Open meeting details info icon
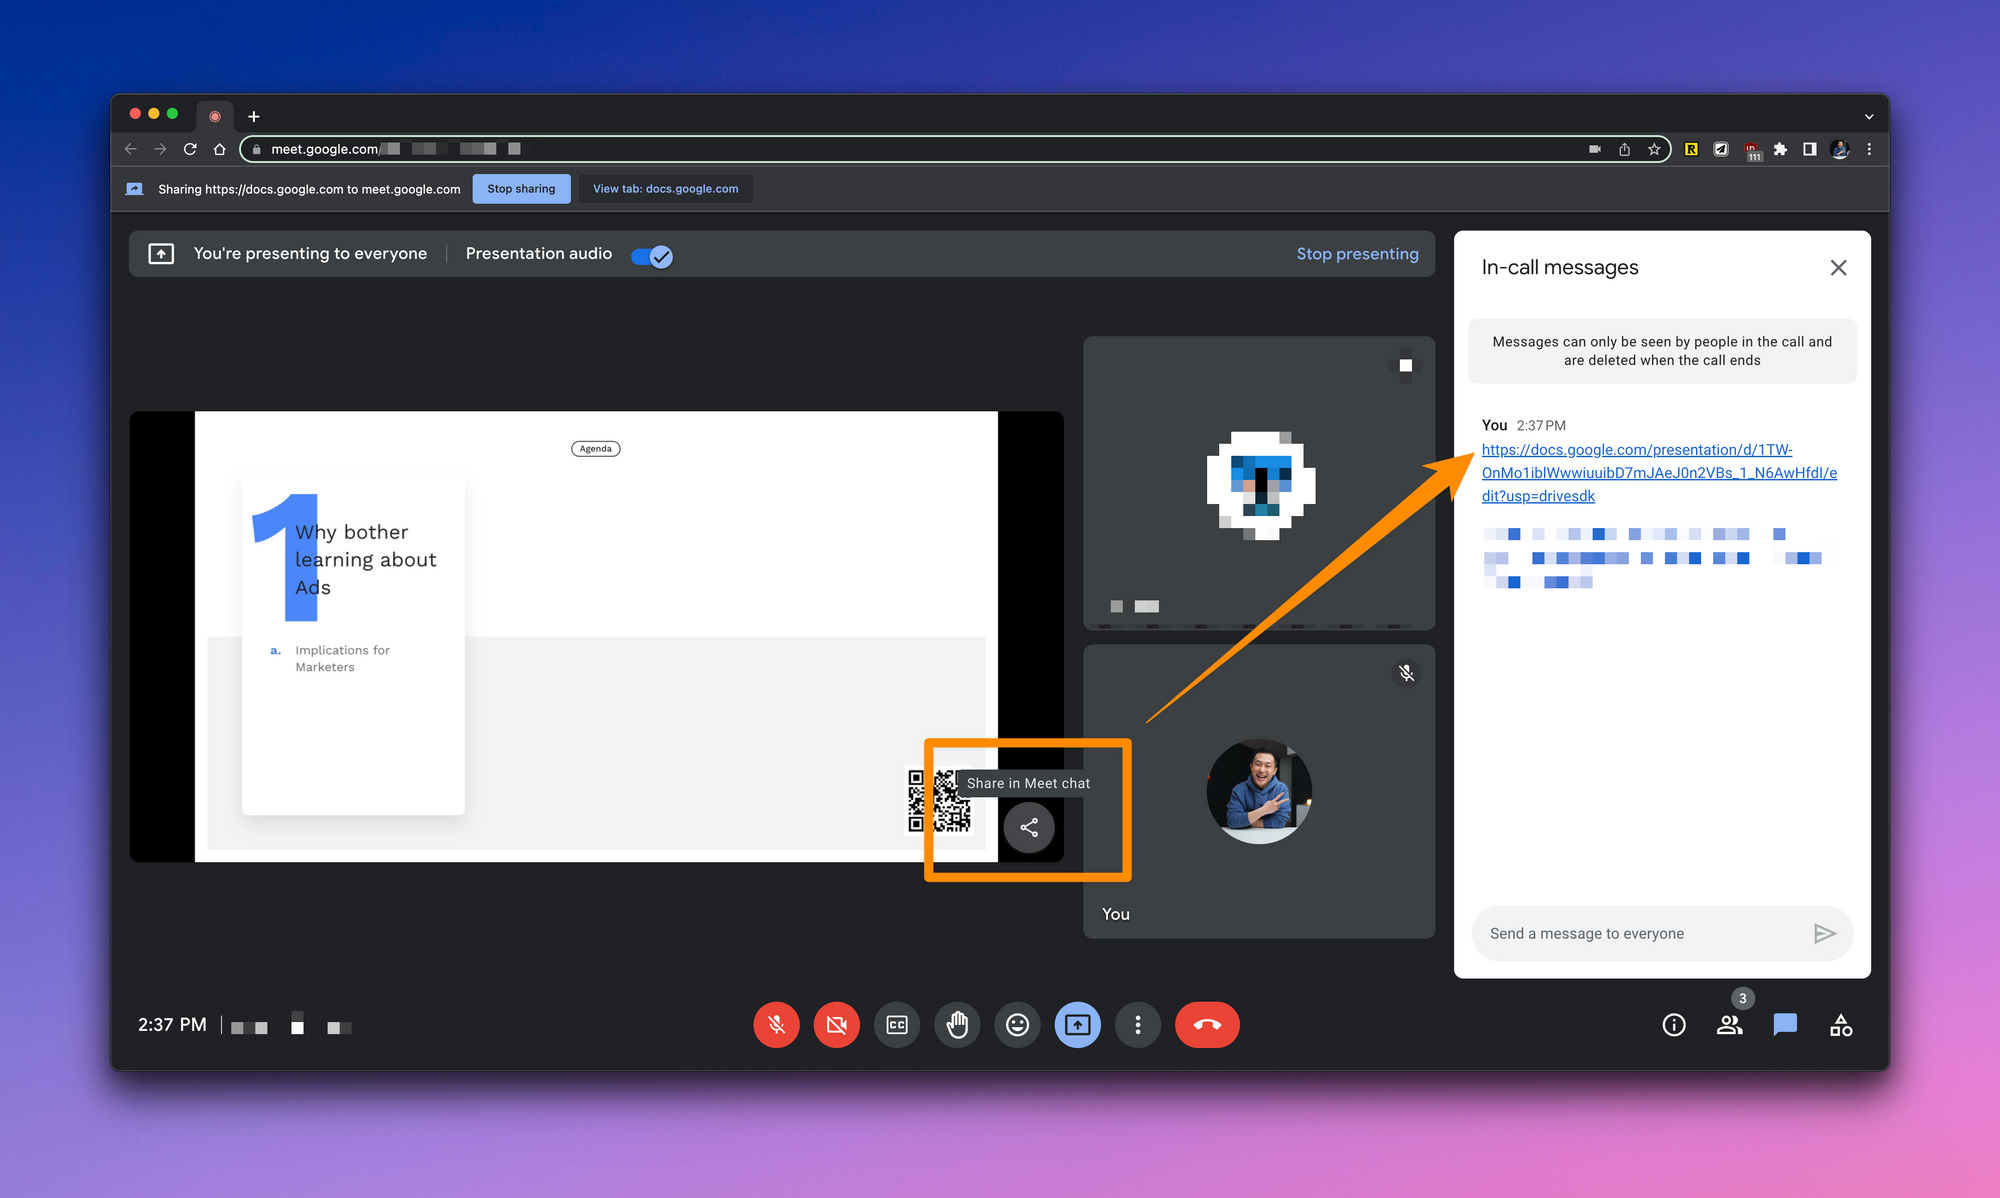The image size is (2000, 1198). point(1673,1025)
